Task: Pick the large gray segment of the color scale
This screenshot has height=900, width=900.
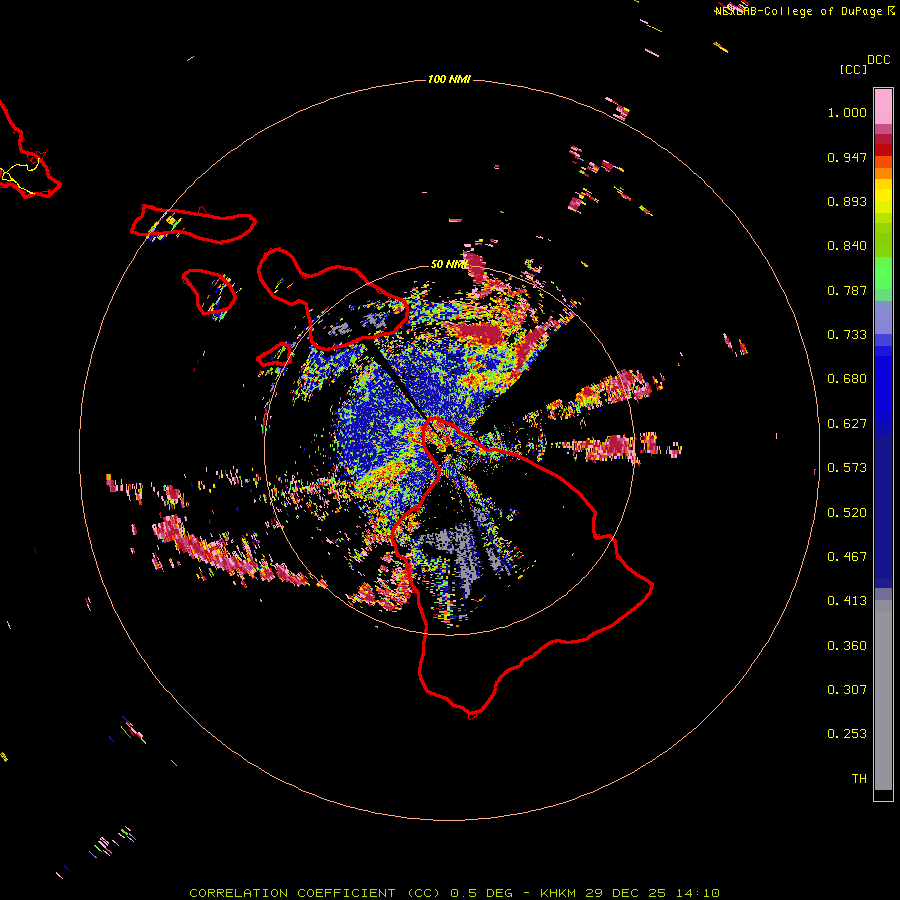Action: [883, 695]
